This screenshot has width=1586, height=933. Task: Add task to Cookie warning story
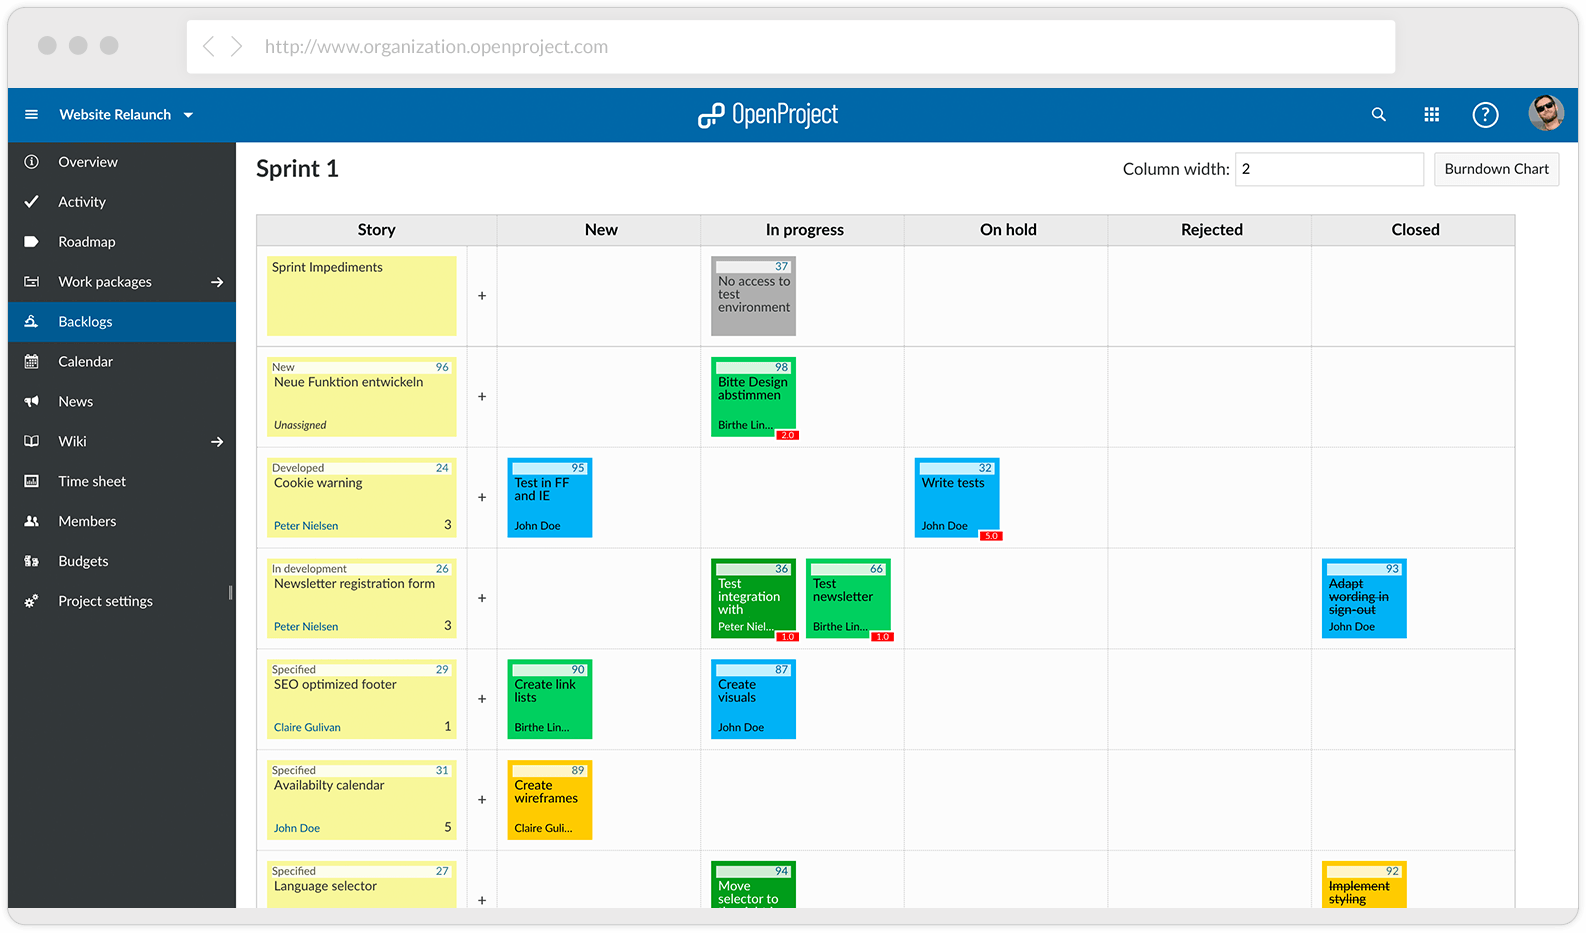pyautogui.click(x=482, y=497)
